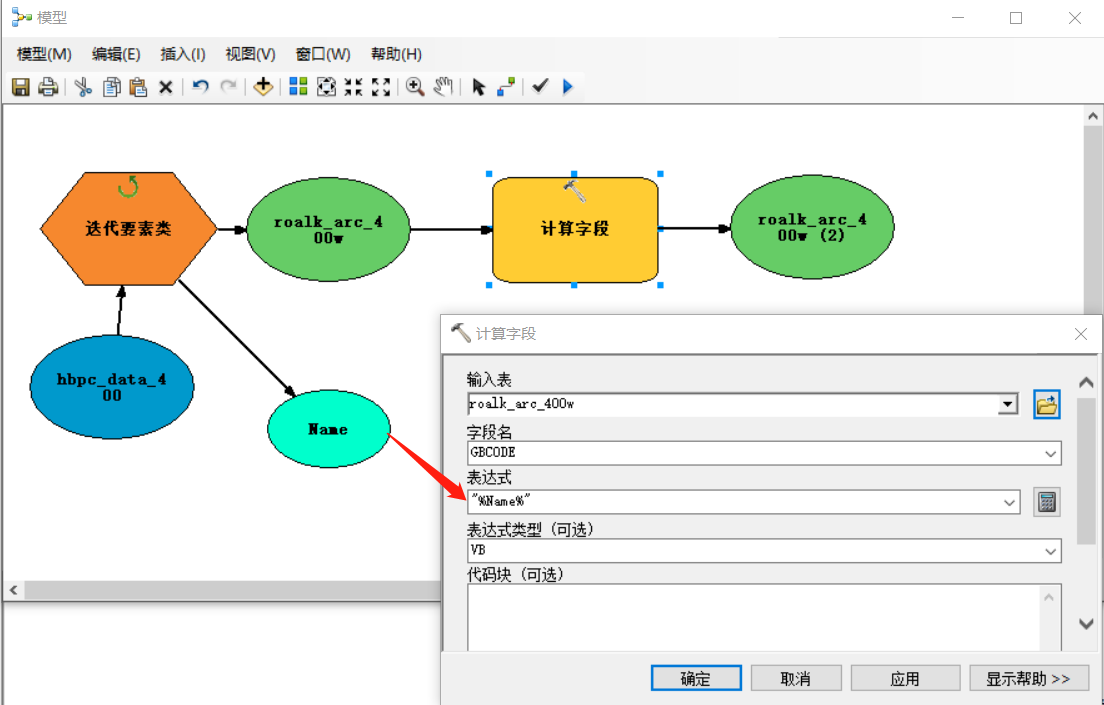Screen dimensions: 1104x705
Task: Select the fixed zoom out tool
Action: click(381, 87)
